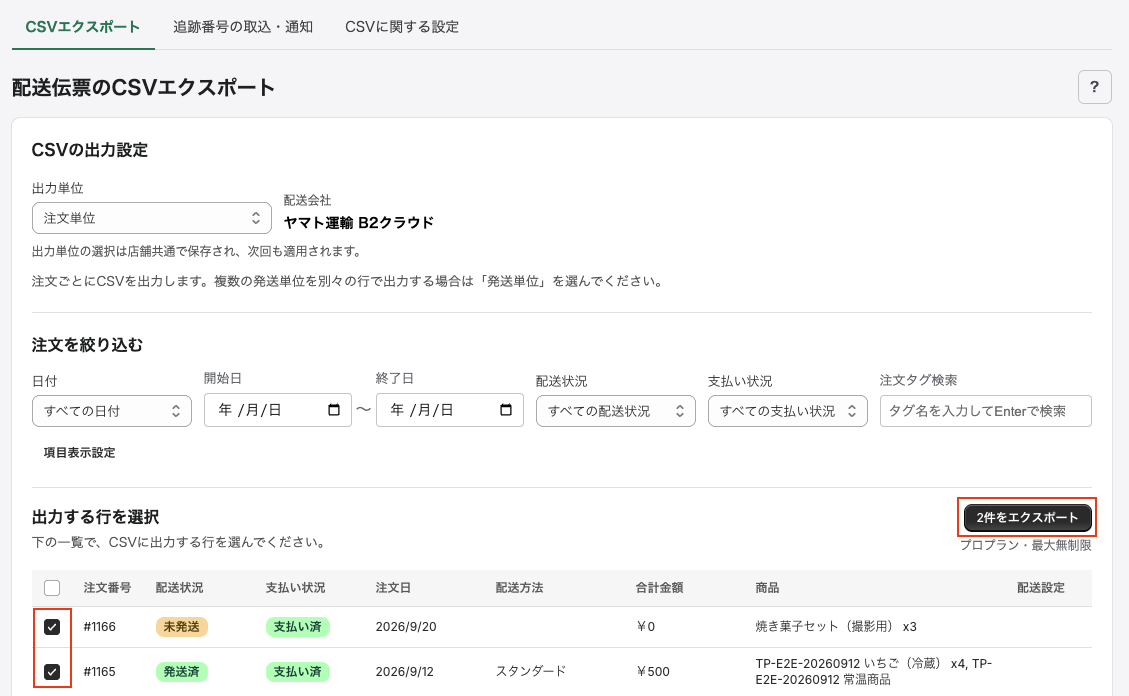The image size is (1129, 696).
Task: Focus the 開始日 date input field
Action: [278, 410]
